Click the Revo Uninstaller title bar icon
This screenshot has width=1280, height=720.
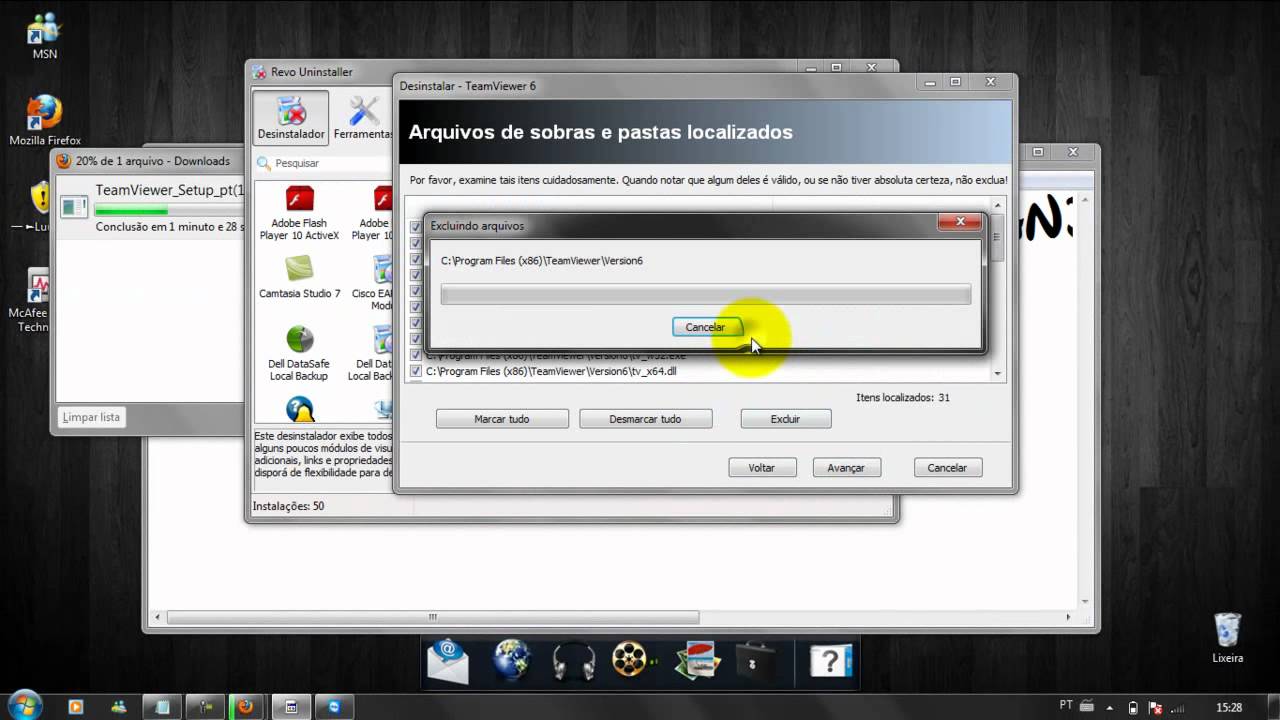[x=259, y=72]
